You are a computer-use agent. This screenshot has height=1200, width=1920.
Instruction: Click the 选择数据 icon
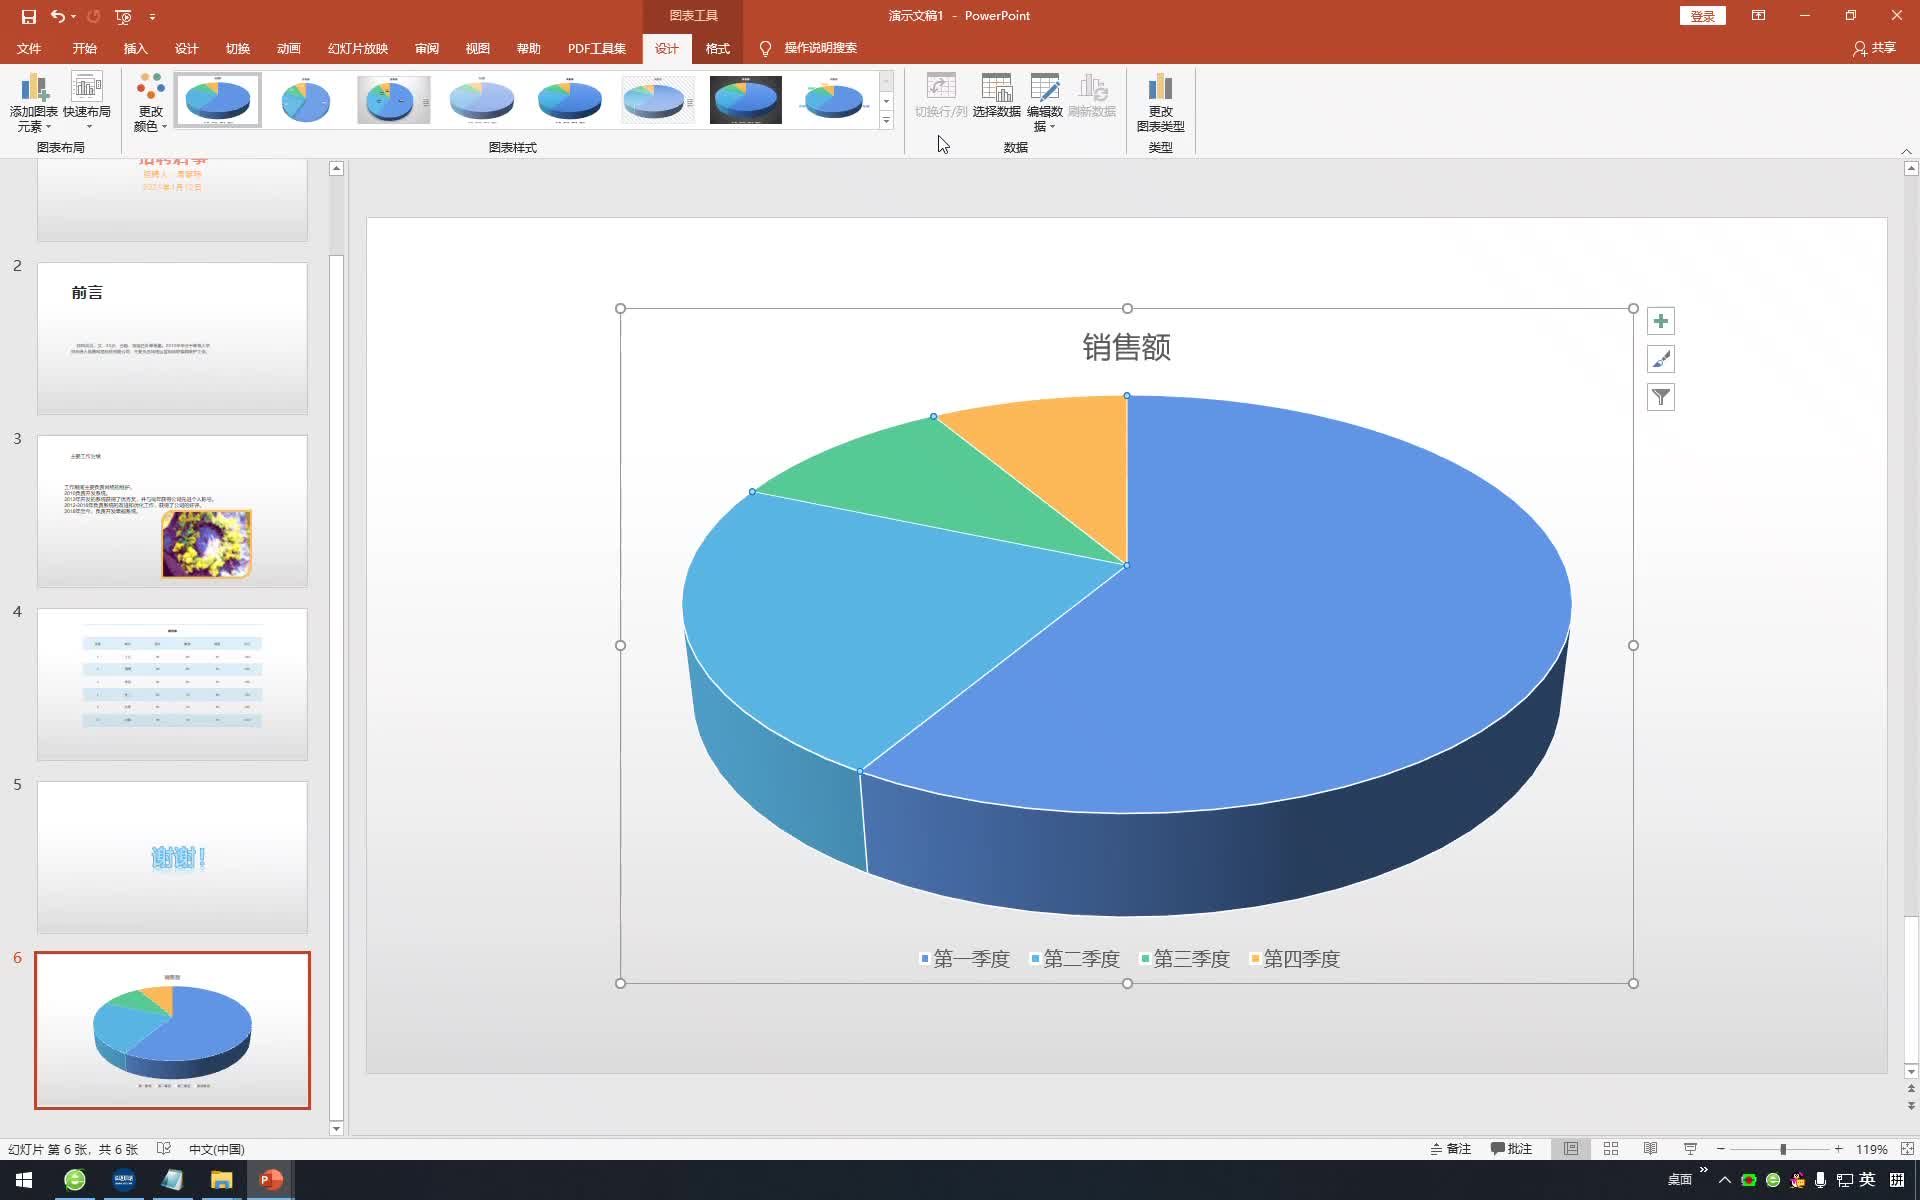tap(997, 96)
